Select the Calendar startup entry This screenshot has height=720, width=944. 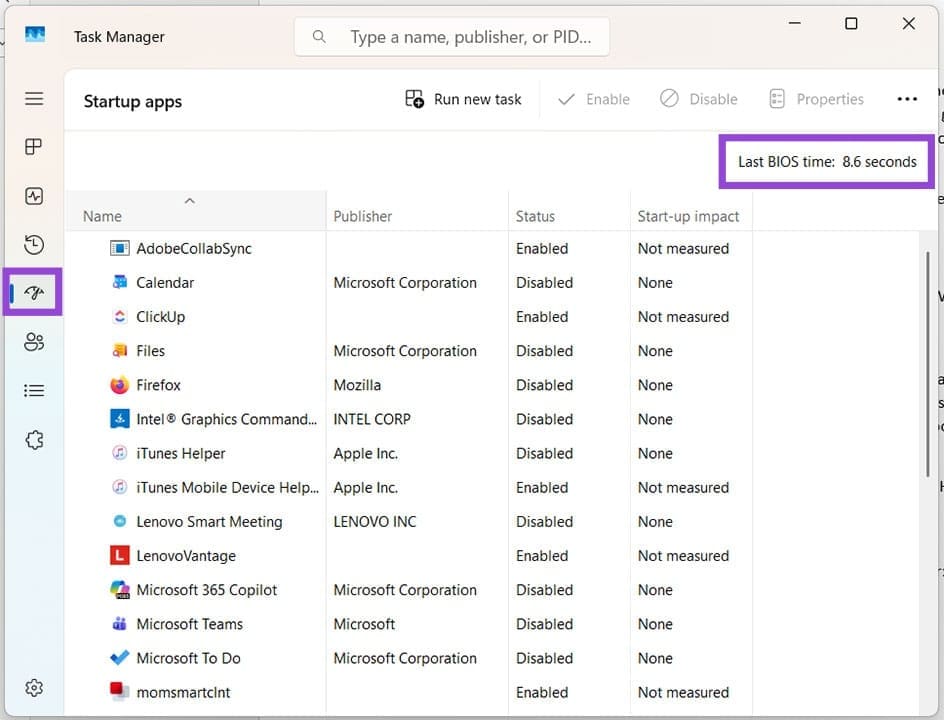(x=165, y=282)
